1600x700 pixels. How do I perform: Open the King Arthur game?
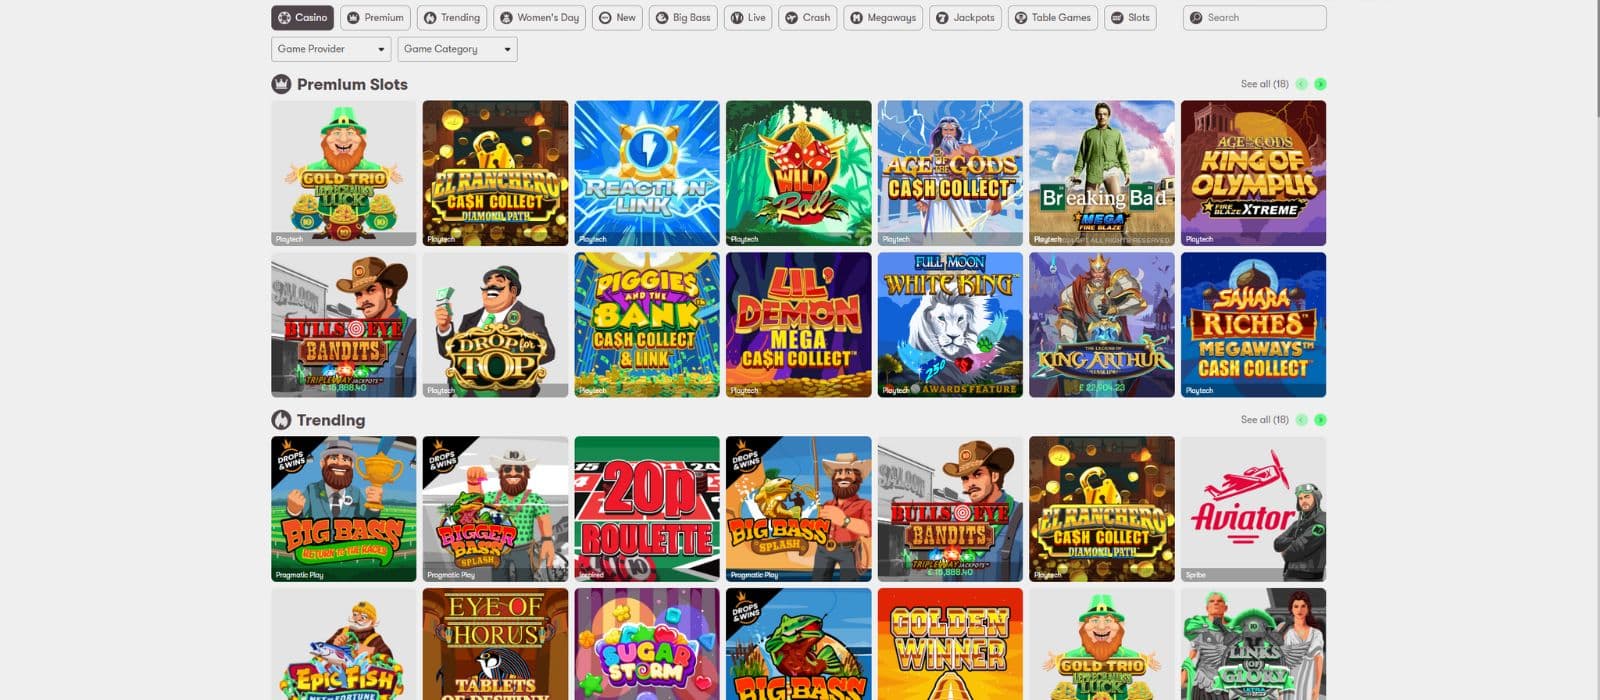(1102, 325)
